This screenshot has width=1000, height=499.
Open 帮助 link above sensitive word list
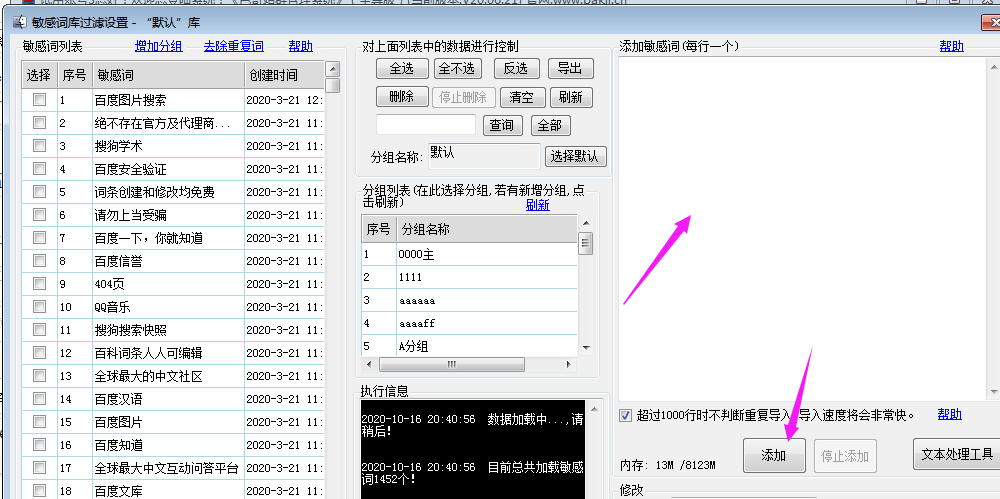pyautogui.click(x=301, y=46)
